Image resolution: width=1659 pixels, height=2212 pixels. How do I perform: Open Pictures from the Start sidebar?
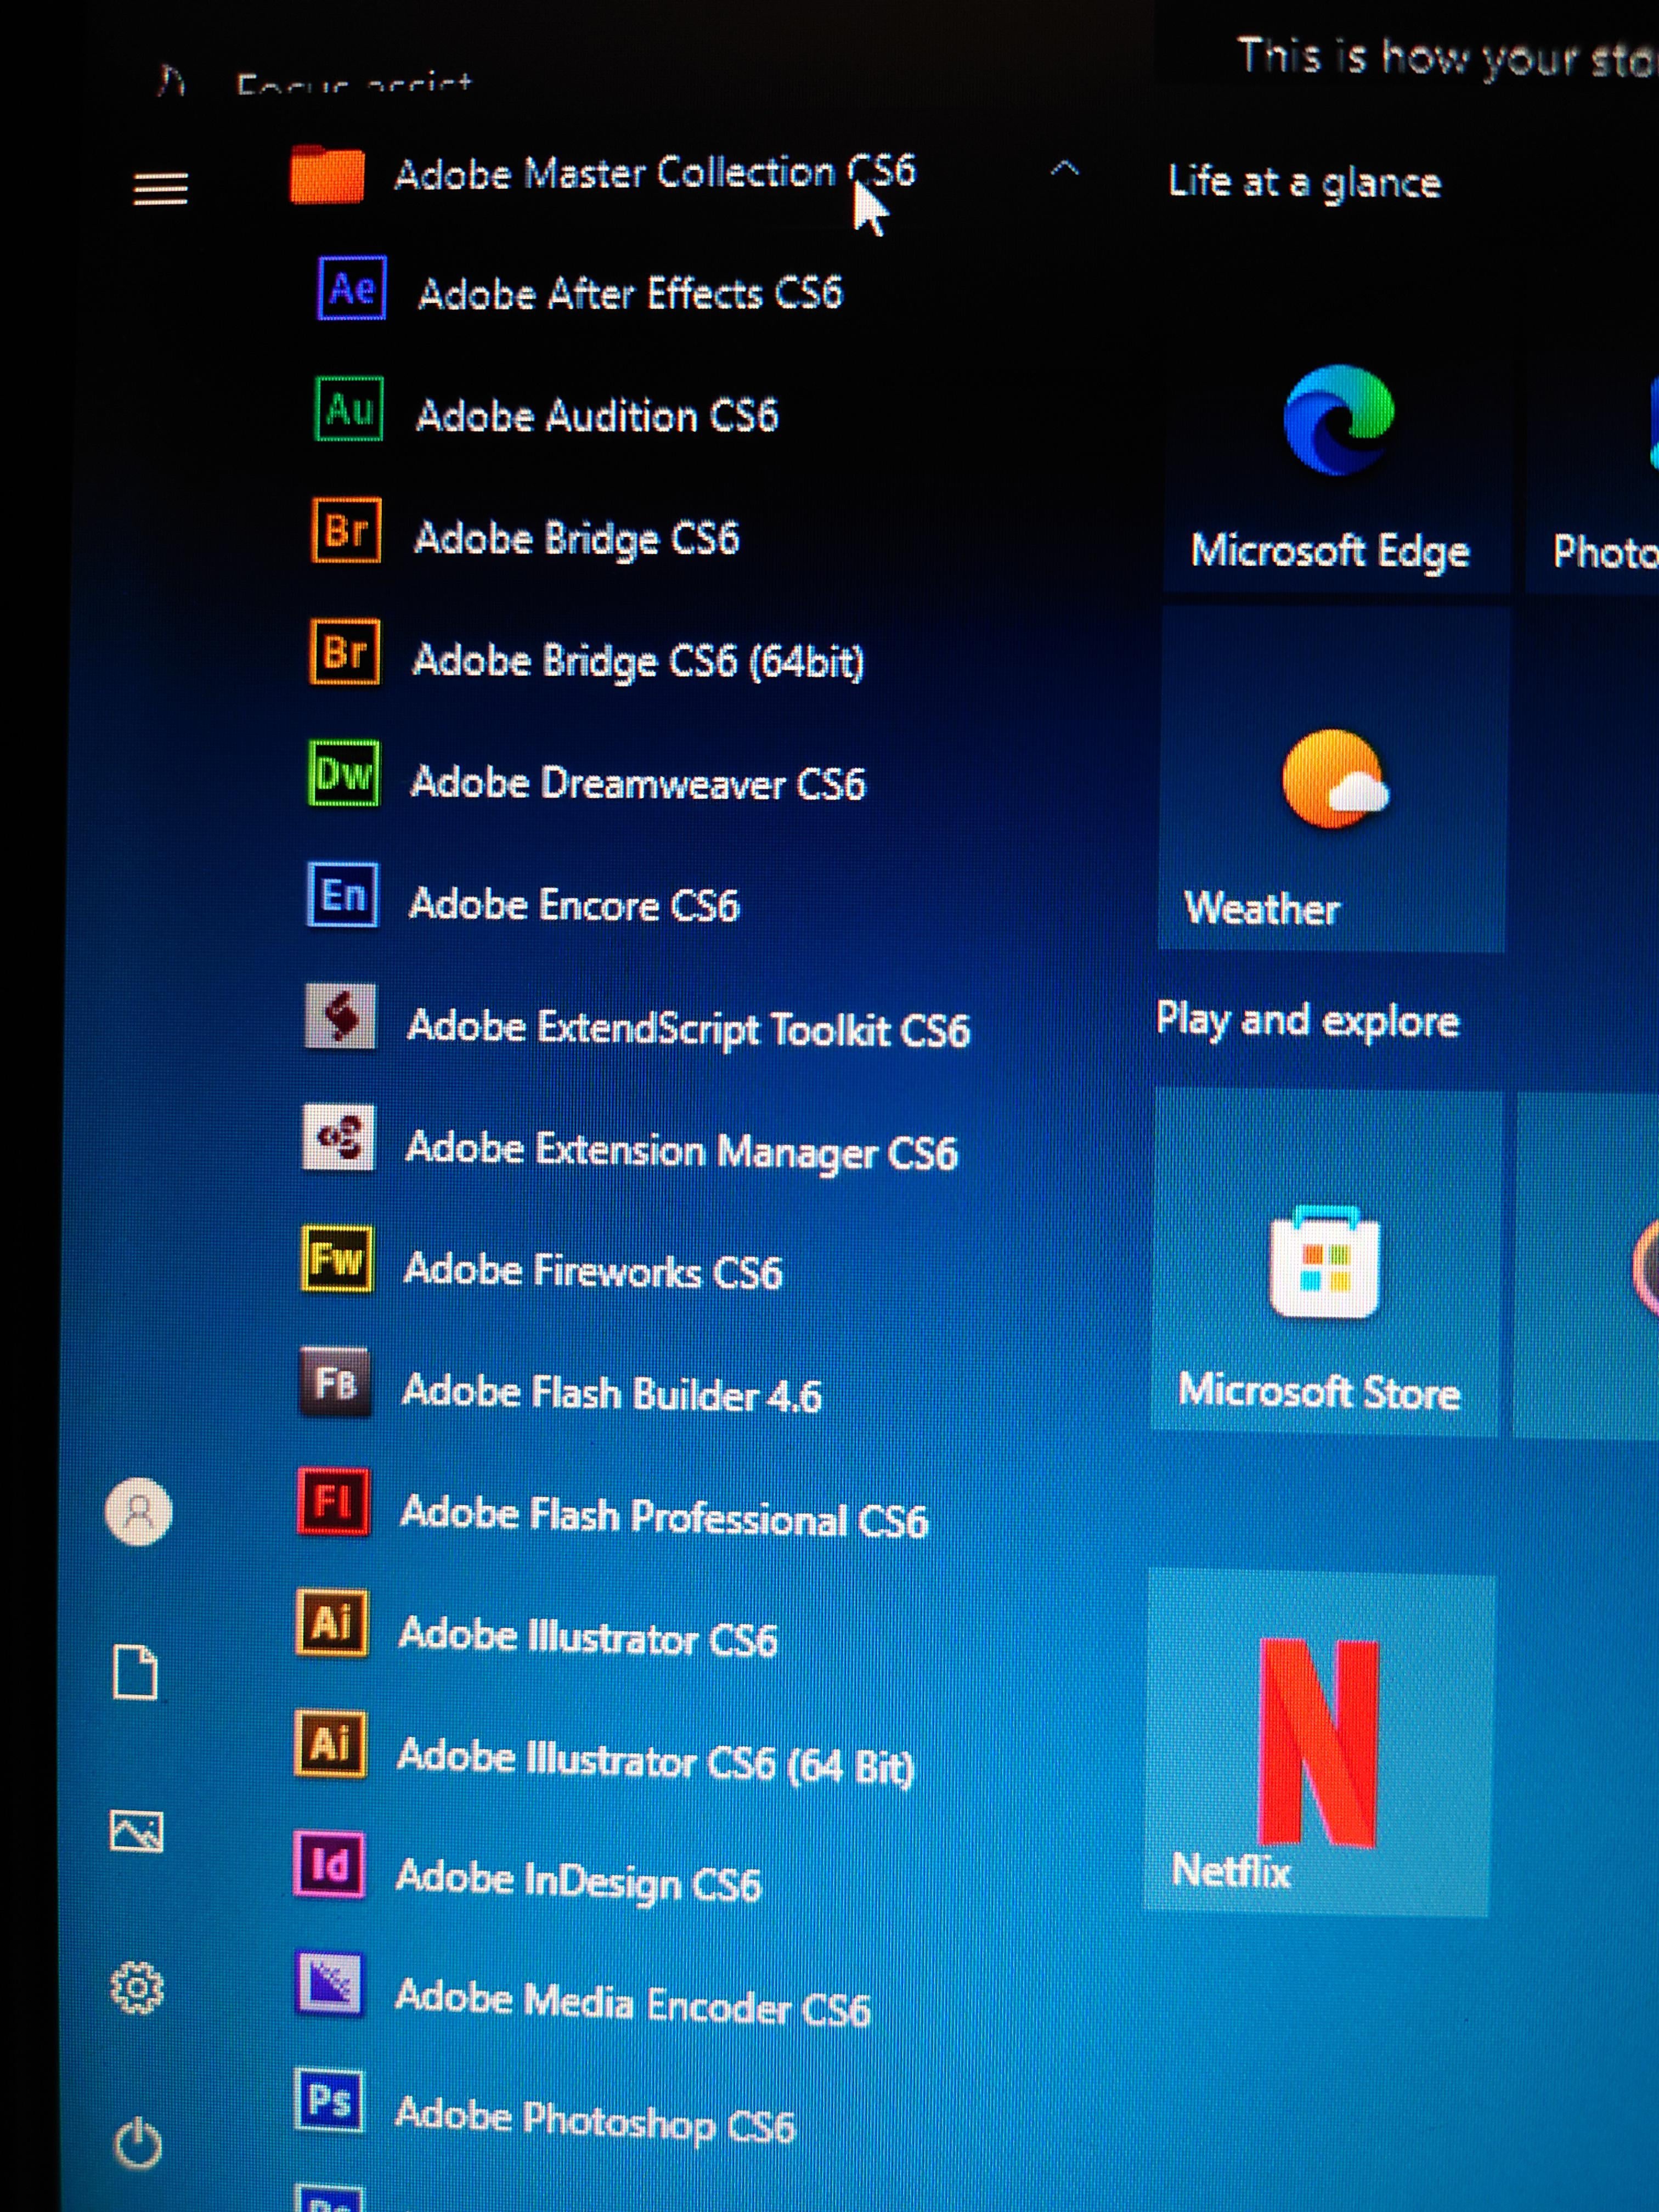(136, 1832)
